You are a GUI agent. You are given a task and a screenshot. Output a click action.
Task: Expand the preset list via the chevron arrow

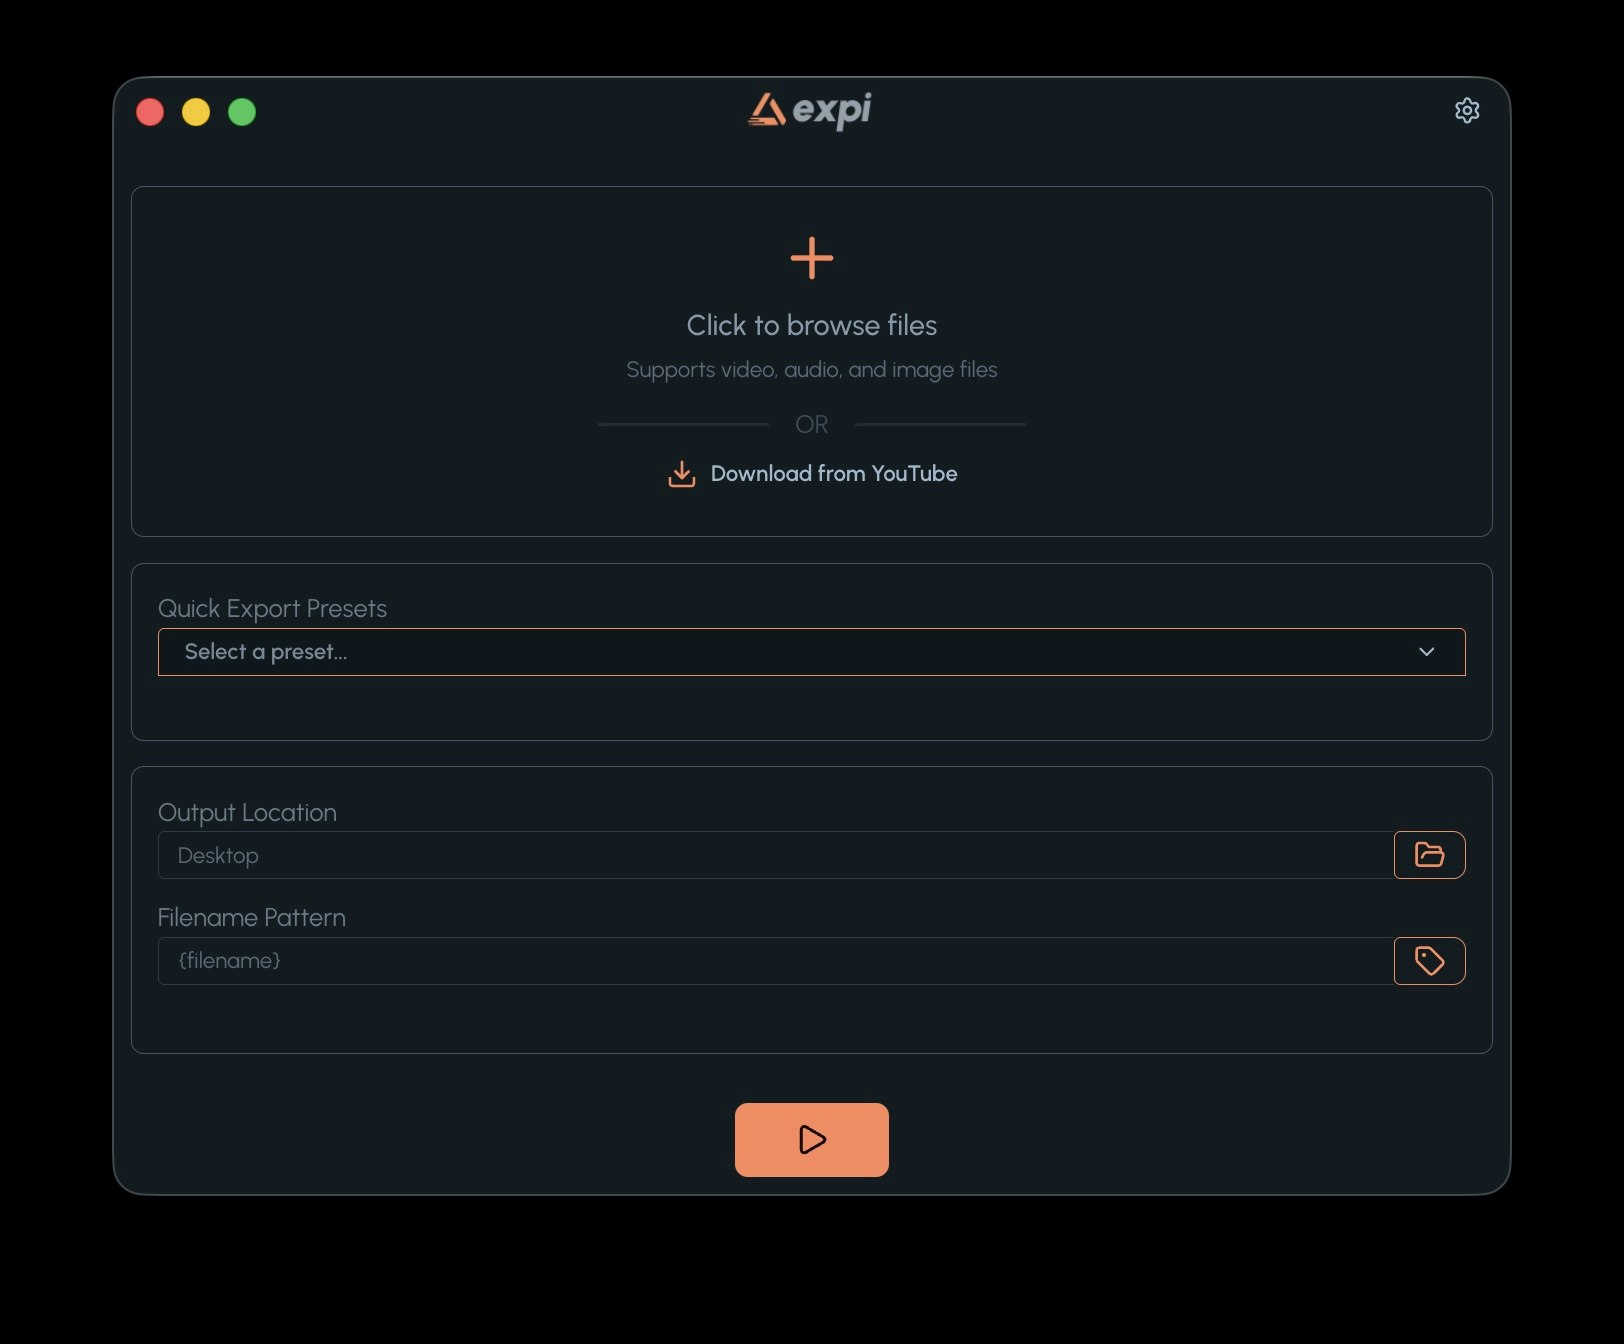[x=1427, y=652]
